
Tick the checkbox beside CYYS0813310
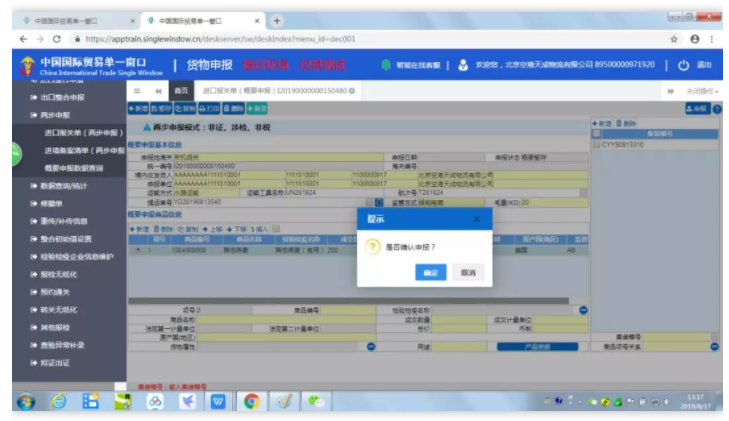click(x=597, y=145)
